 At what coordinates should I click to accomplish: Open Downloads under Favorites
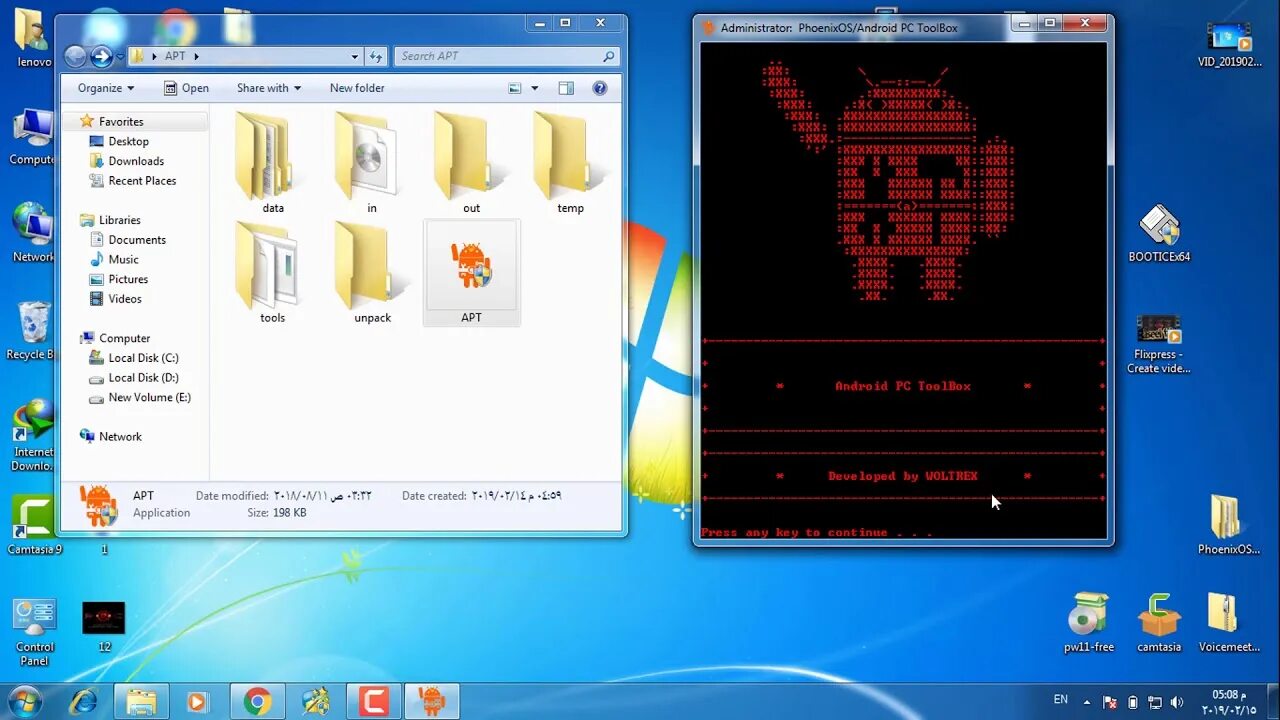click(136, 161)
